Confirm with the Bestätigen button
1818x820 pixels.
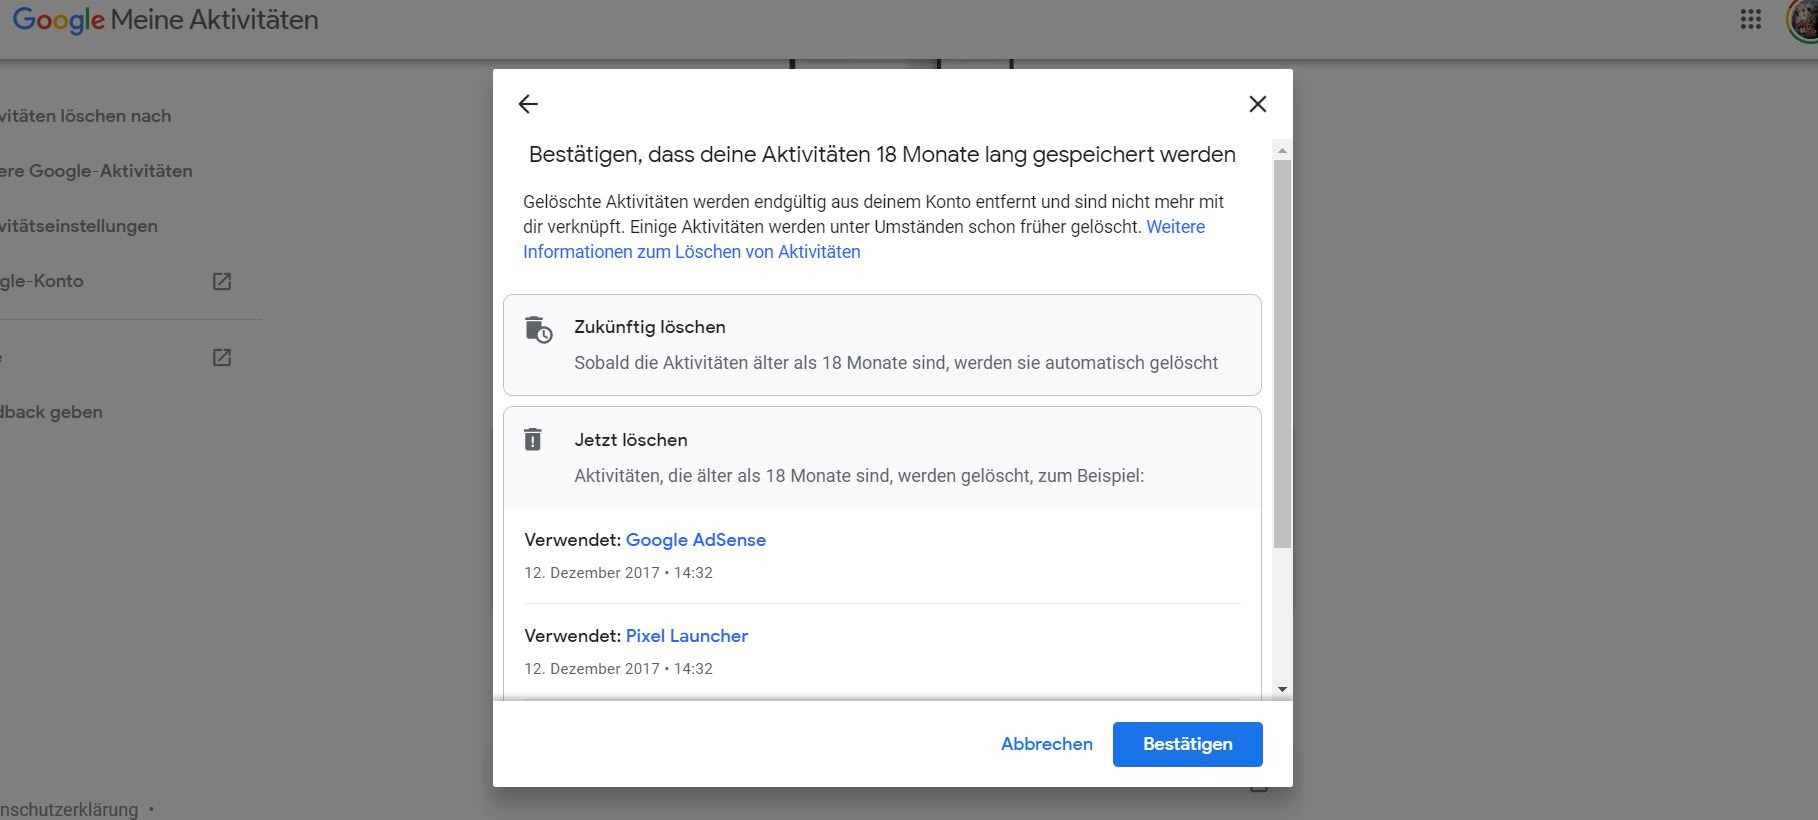[1187, 744]
